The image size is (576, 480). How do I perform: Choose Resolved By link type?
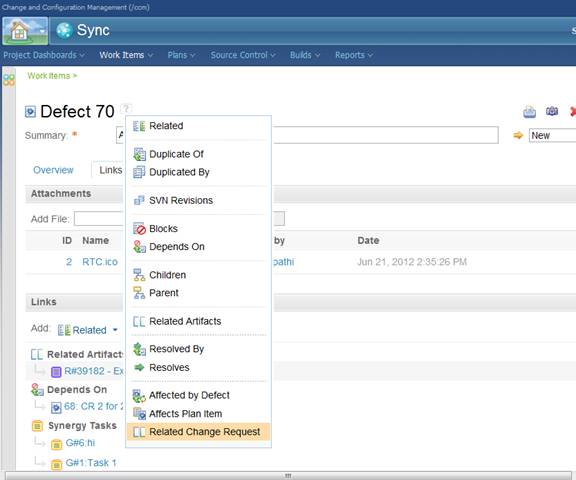coord(198,349)
